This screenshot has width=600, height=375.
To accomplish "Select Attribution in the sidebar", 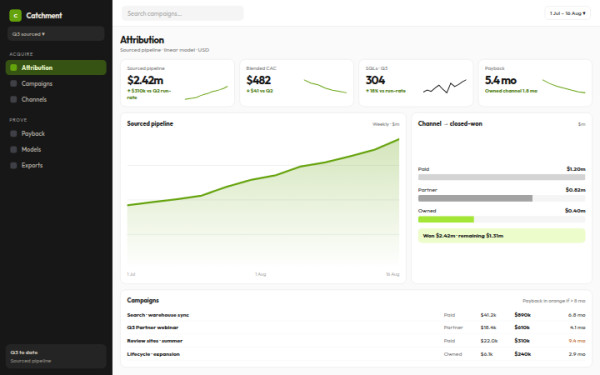I will point(56,67).
